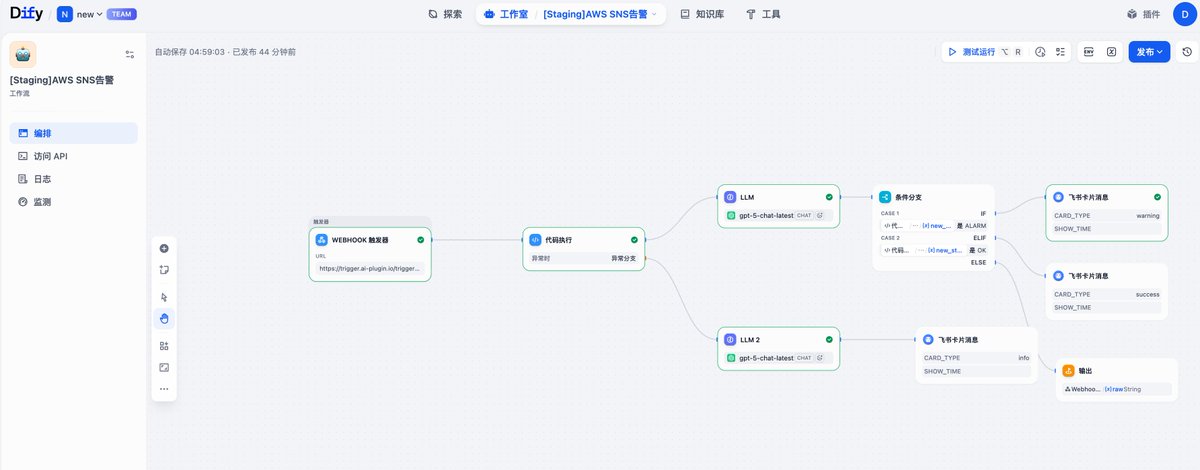The width and height of the screenshot is (1200, 470).
Task: Open the 插件 plugins page
Action: pos(1143,15)
